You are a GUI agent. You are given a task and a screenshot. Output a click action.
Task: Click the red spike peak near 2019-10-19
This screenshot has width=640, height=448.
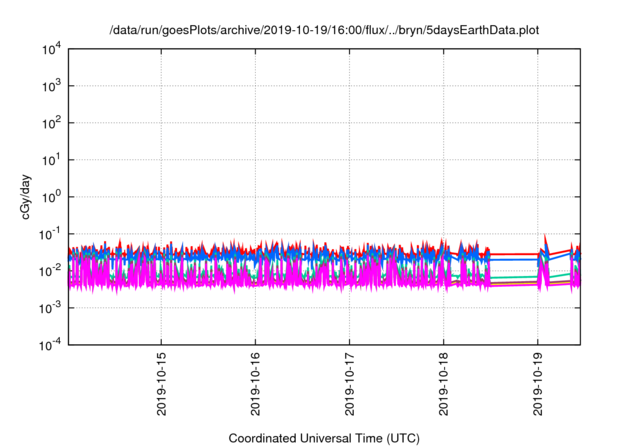(545, 236)
